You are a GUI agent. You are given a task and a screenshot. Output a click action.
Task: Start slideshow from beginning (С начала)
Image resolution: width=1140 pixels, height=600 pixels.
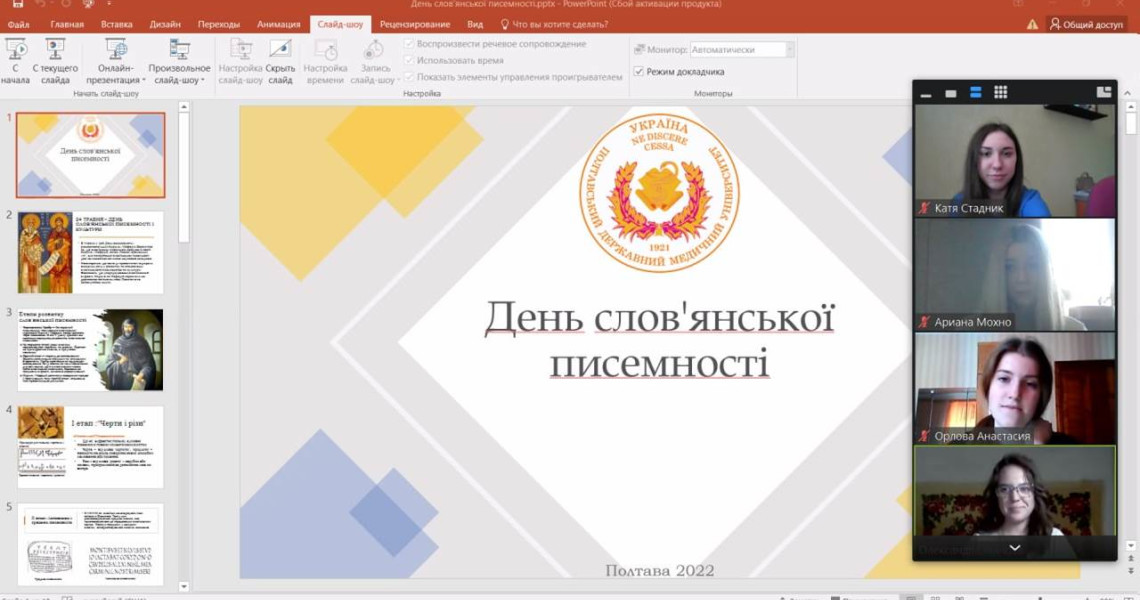point(15,62)
